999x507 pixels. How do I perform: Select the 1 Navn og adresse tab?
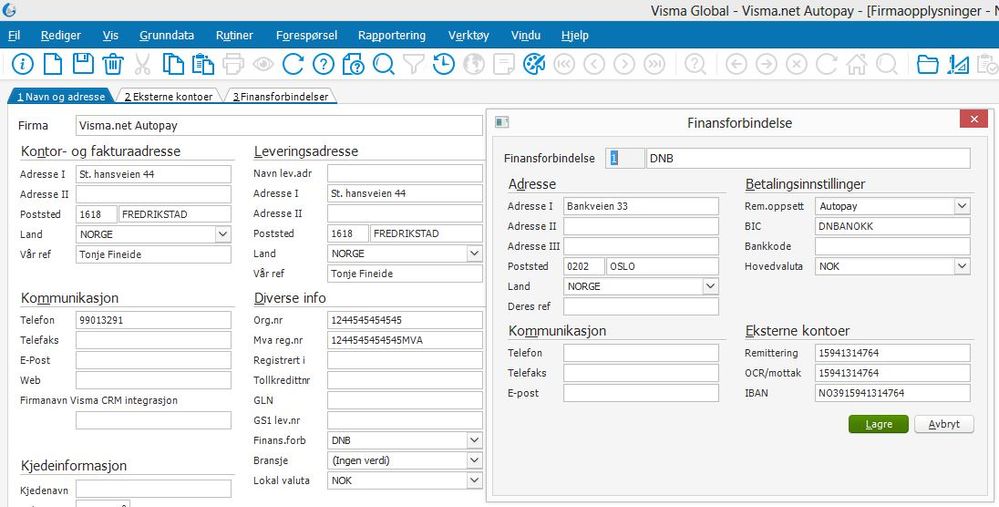(x=61, y=97)
